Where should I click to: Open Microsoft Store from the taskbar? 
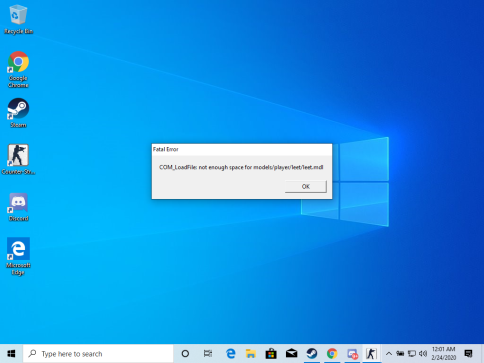(271, 354)
